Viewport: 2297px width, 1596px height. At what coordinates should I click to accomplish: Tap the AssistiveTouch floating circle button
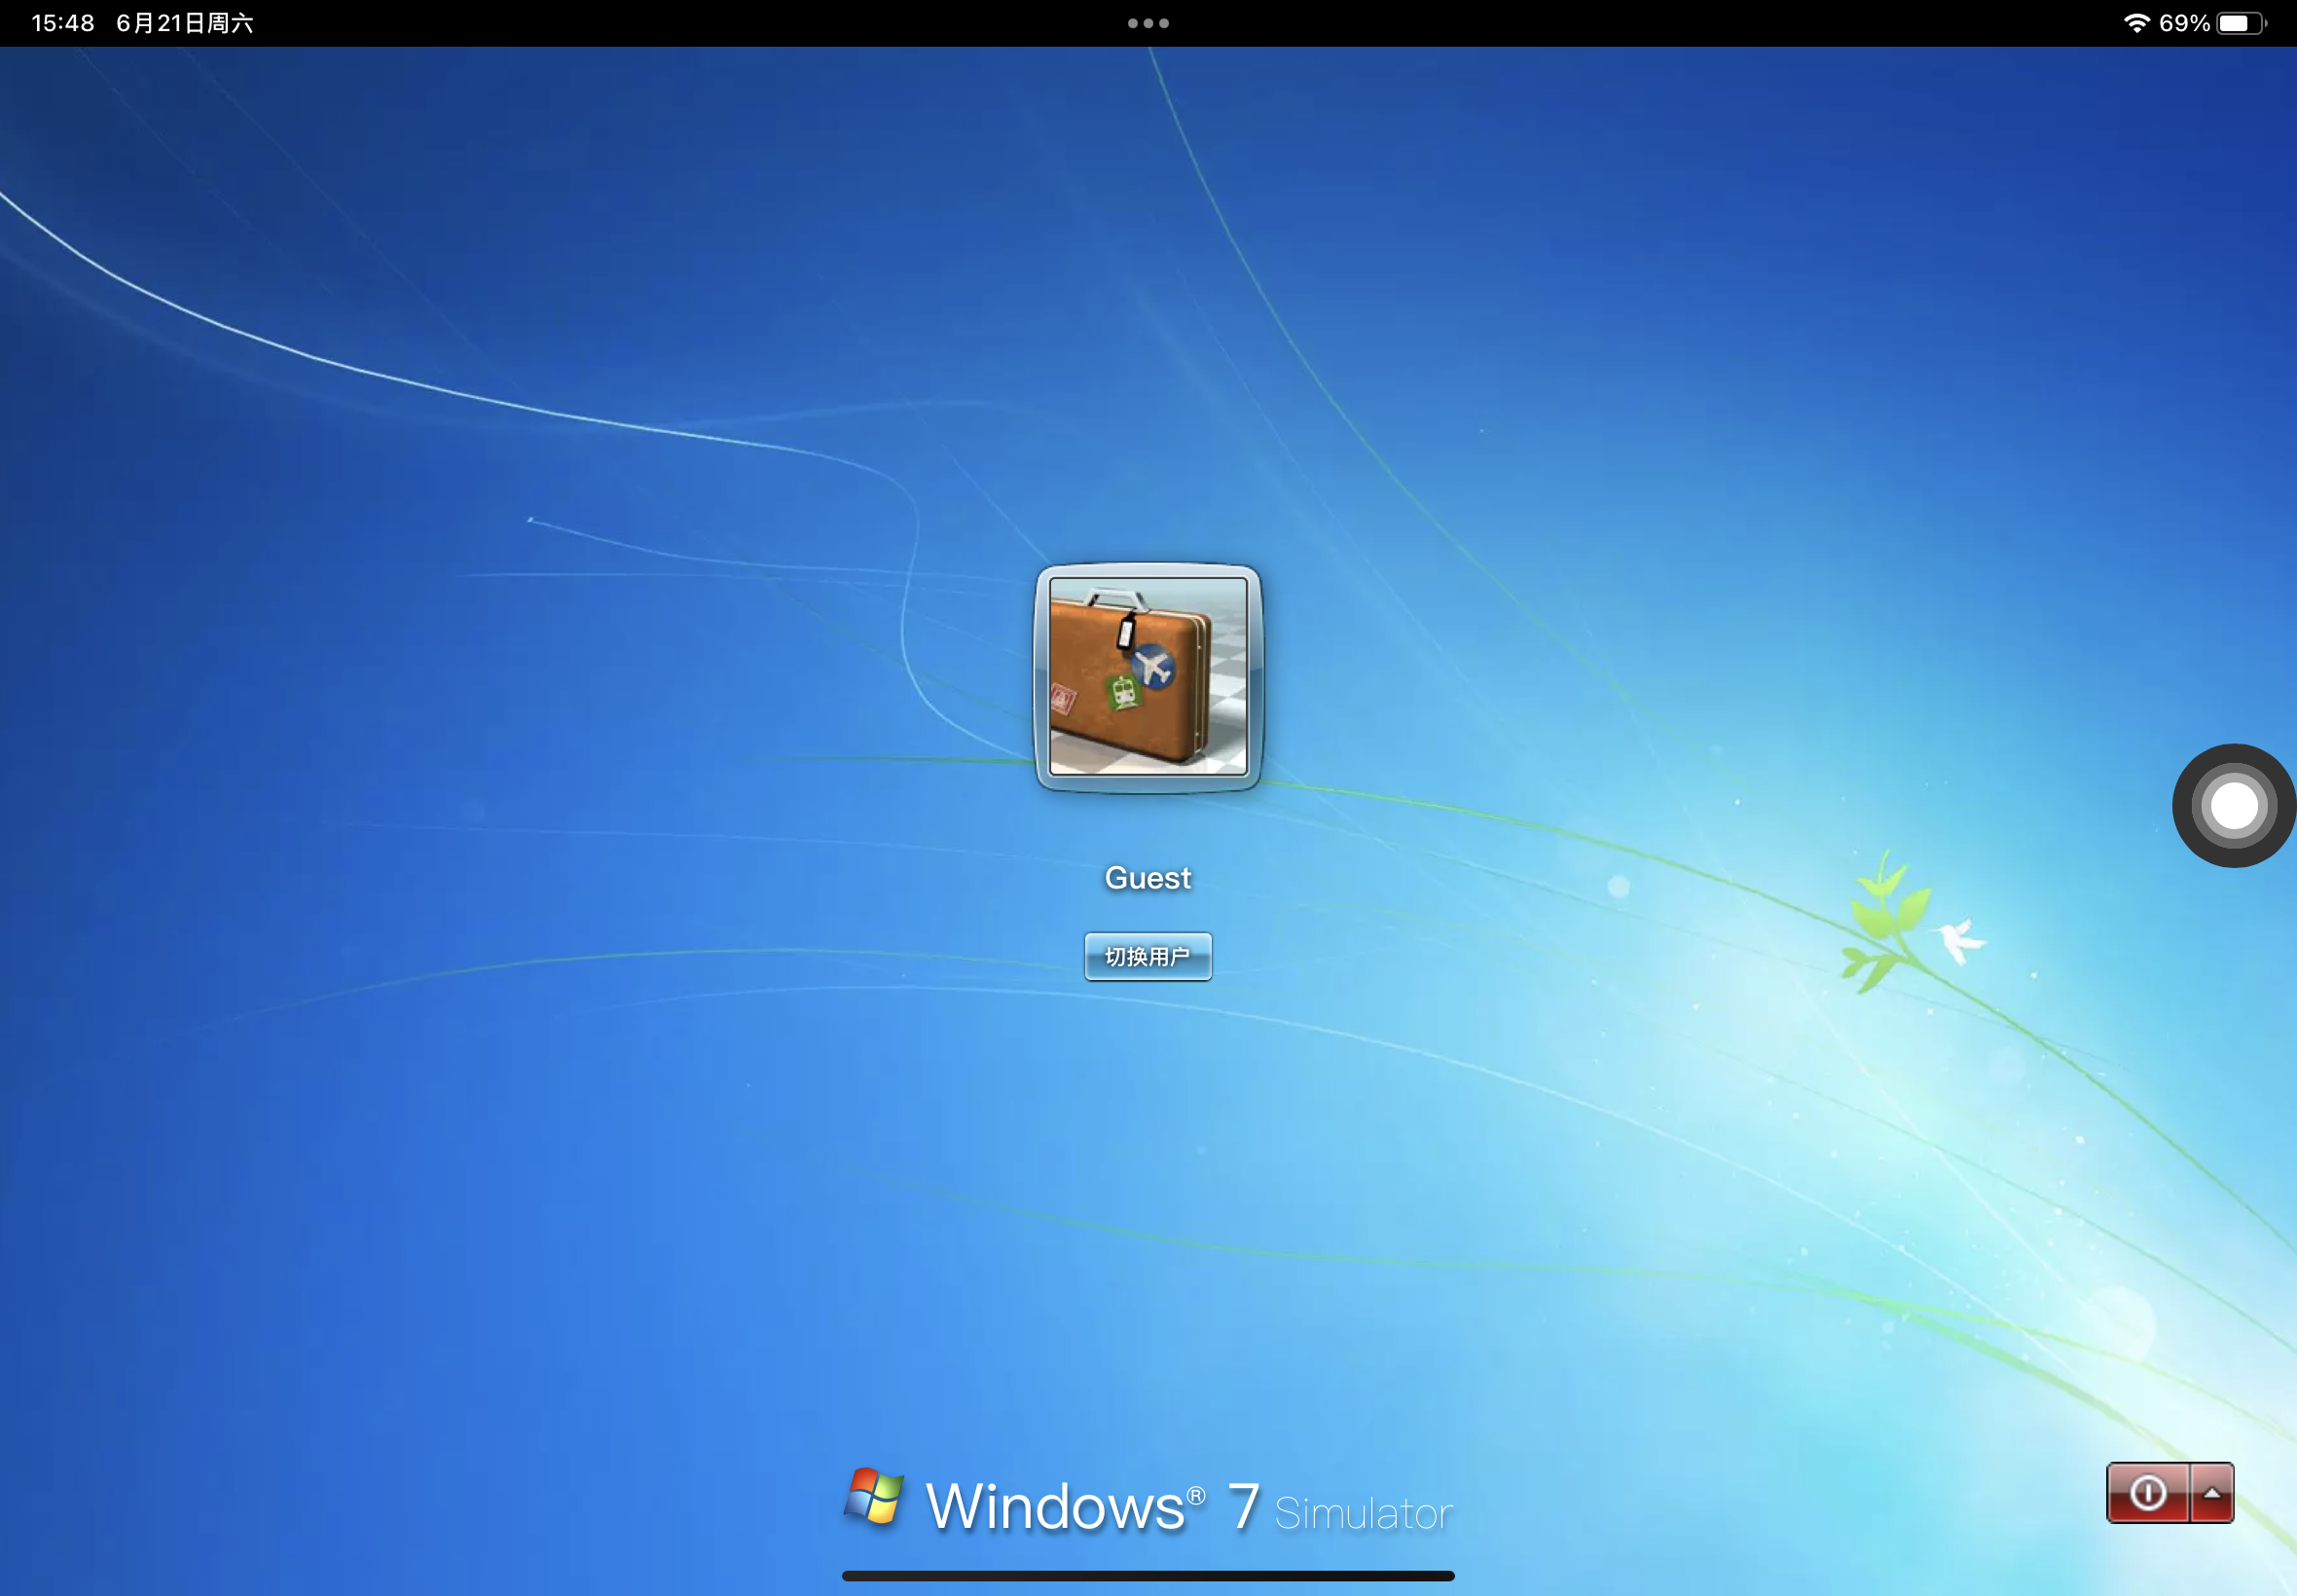pos(2235,806)
